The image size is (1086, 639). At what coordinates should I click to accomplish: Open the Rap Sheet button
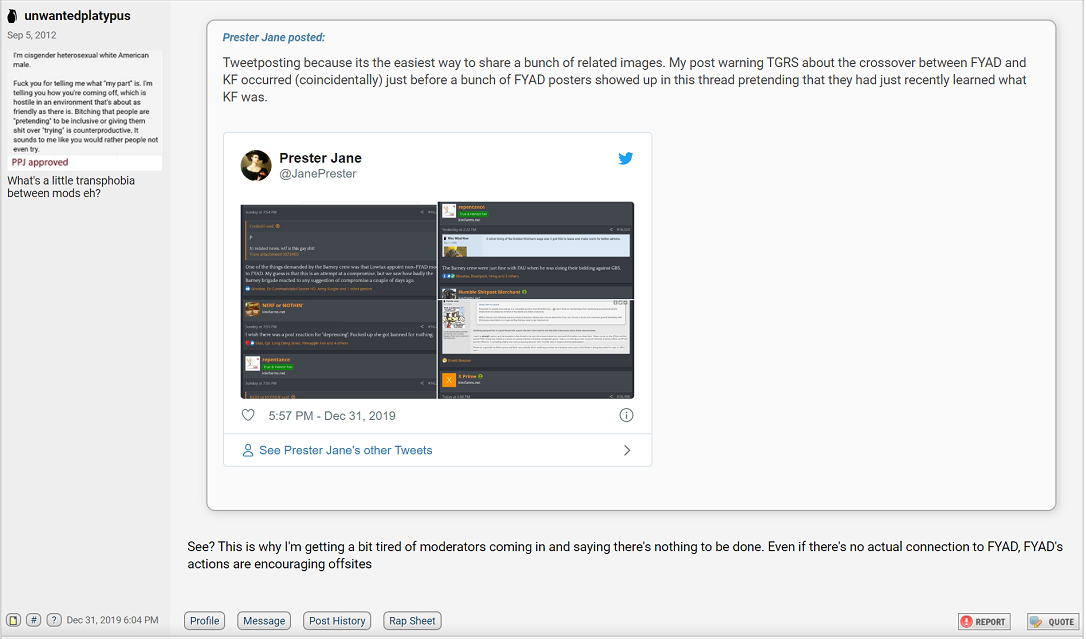(412, 621)
